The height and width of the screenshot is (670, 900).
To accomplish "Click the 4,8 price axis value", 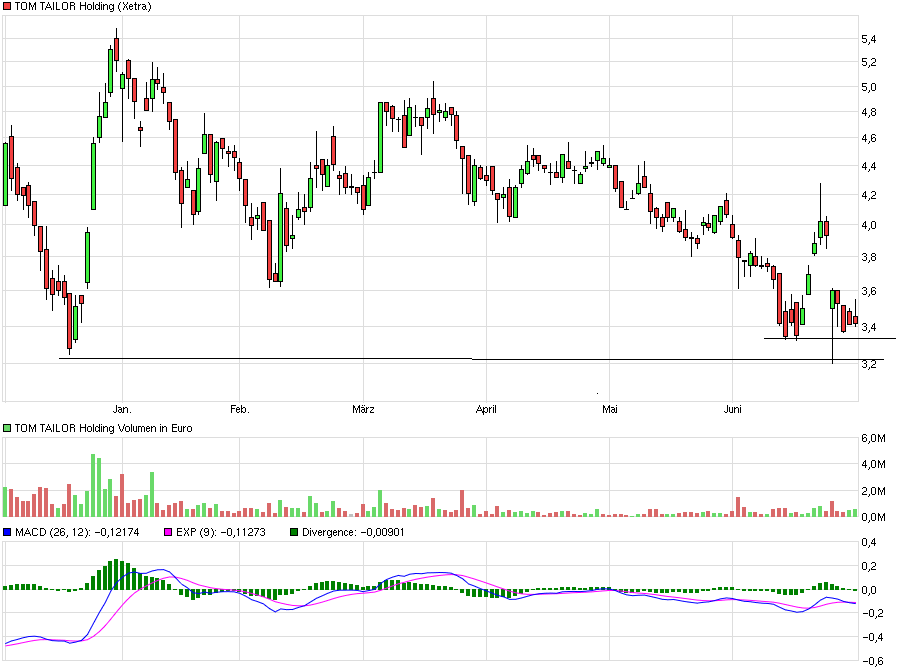I will pyautogui.click(x=868, y=112).
